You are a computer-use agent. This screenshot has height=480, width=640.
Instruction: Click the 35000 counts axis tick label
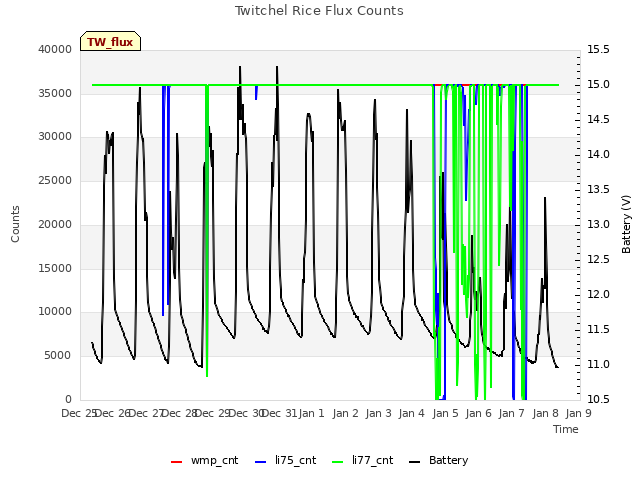(55, 93)
